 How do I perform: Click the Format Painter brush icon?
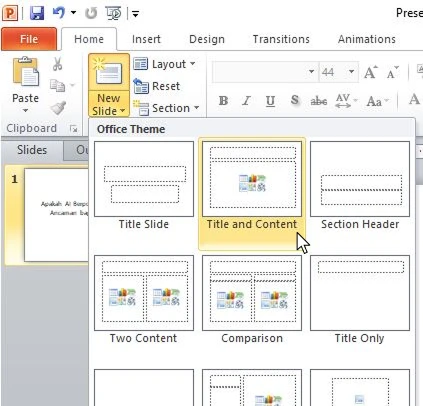coord(58,107)
